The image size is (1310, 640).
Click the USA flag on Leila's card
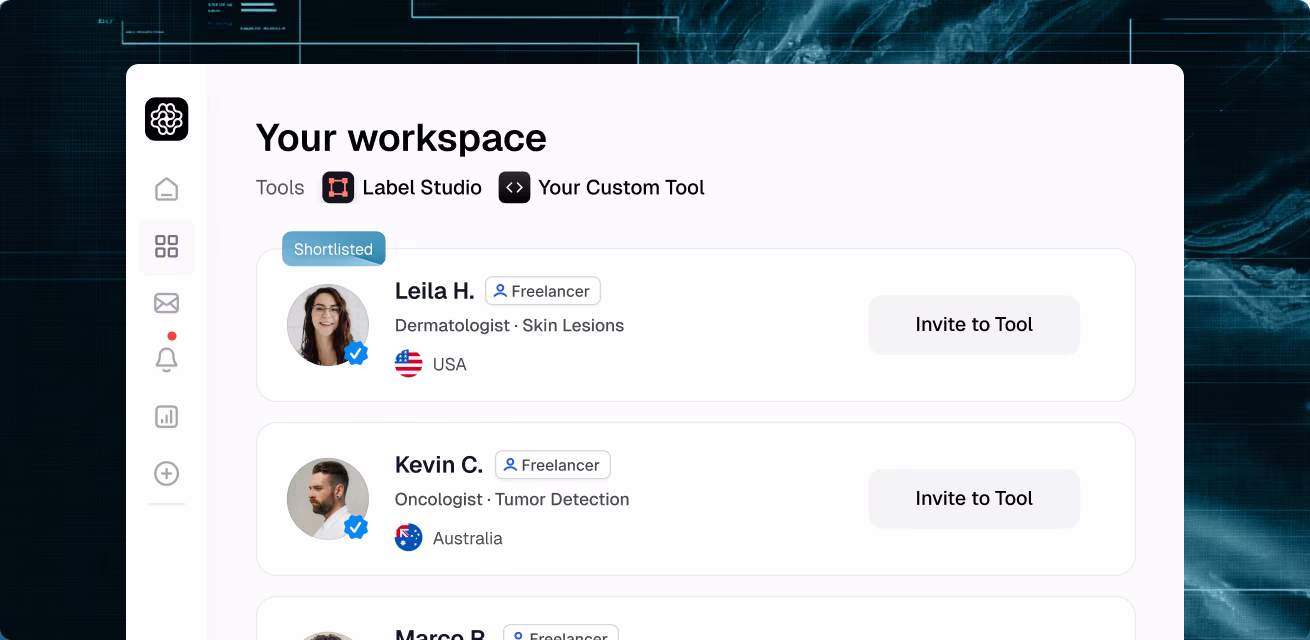coord(408,364)
